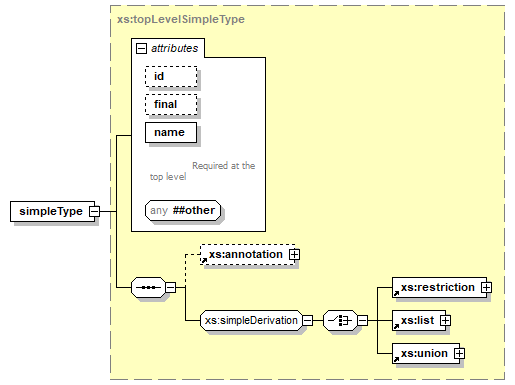Collapse the attributes box
The width and height of the screenshot is (515, 385).
pos(141,49)
